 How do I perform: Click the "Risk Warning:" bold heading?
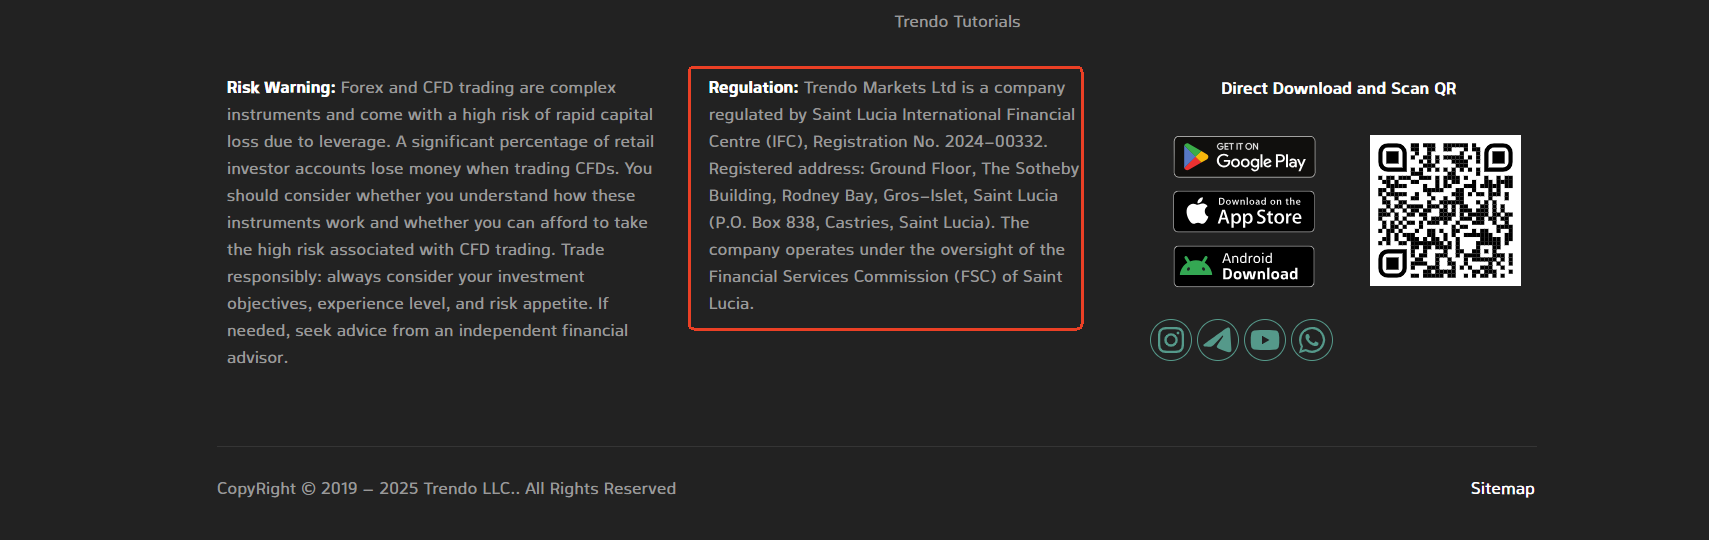coord(281,88)
